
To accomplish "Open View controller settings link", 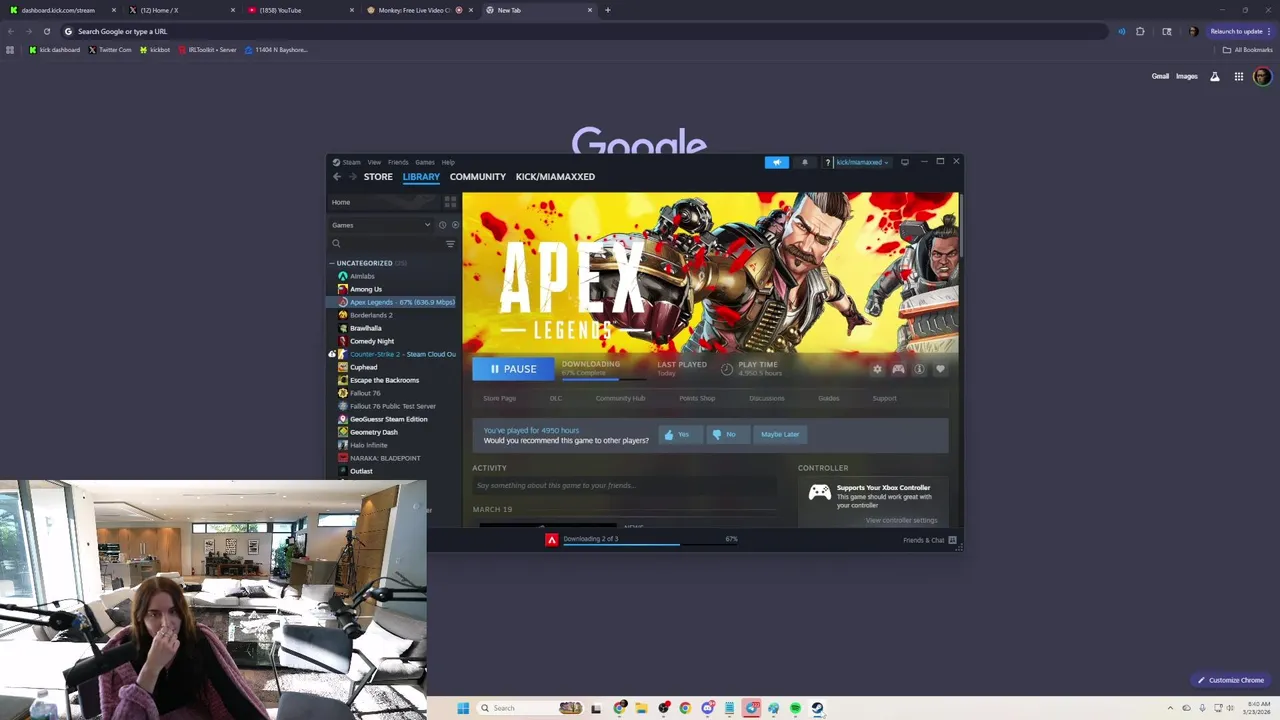I will [x=901, y=520].
